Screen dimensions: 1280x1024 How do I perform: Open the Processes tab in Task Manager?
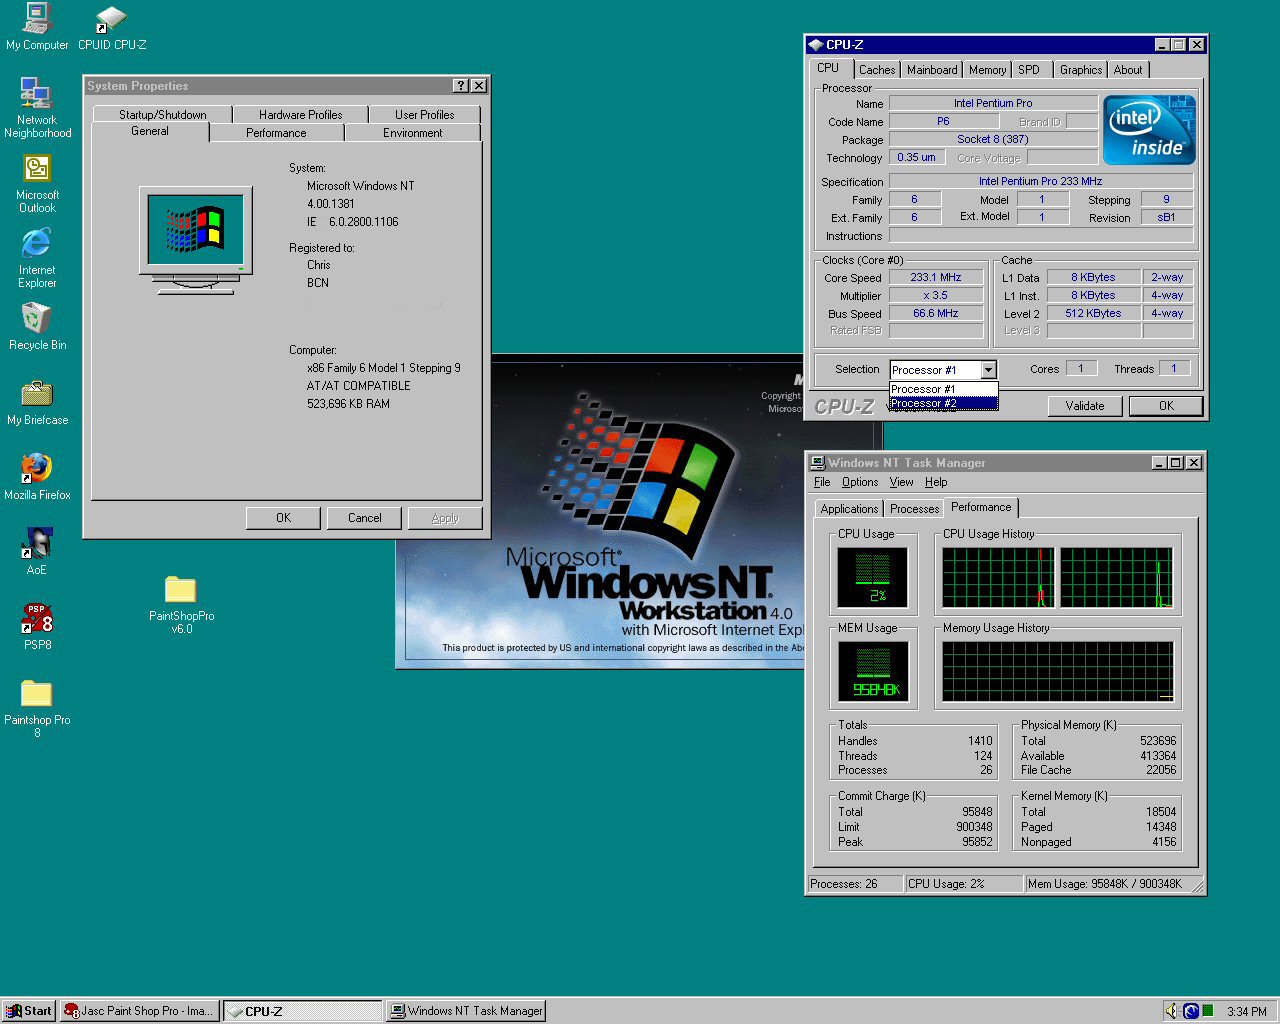914,509
